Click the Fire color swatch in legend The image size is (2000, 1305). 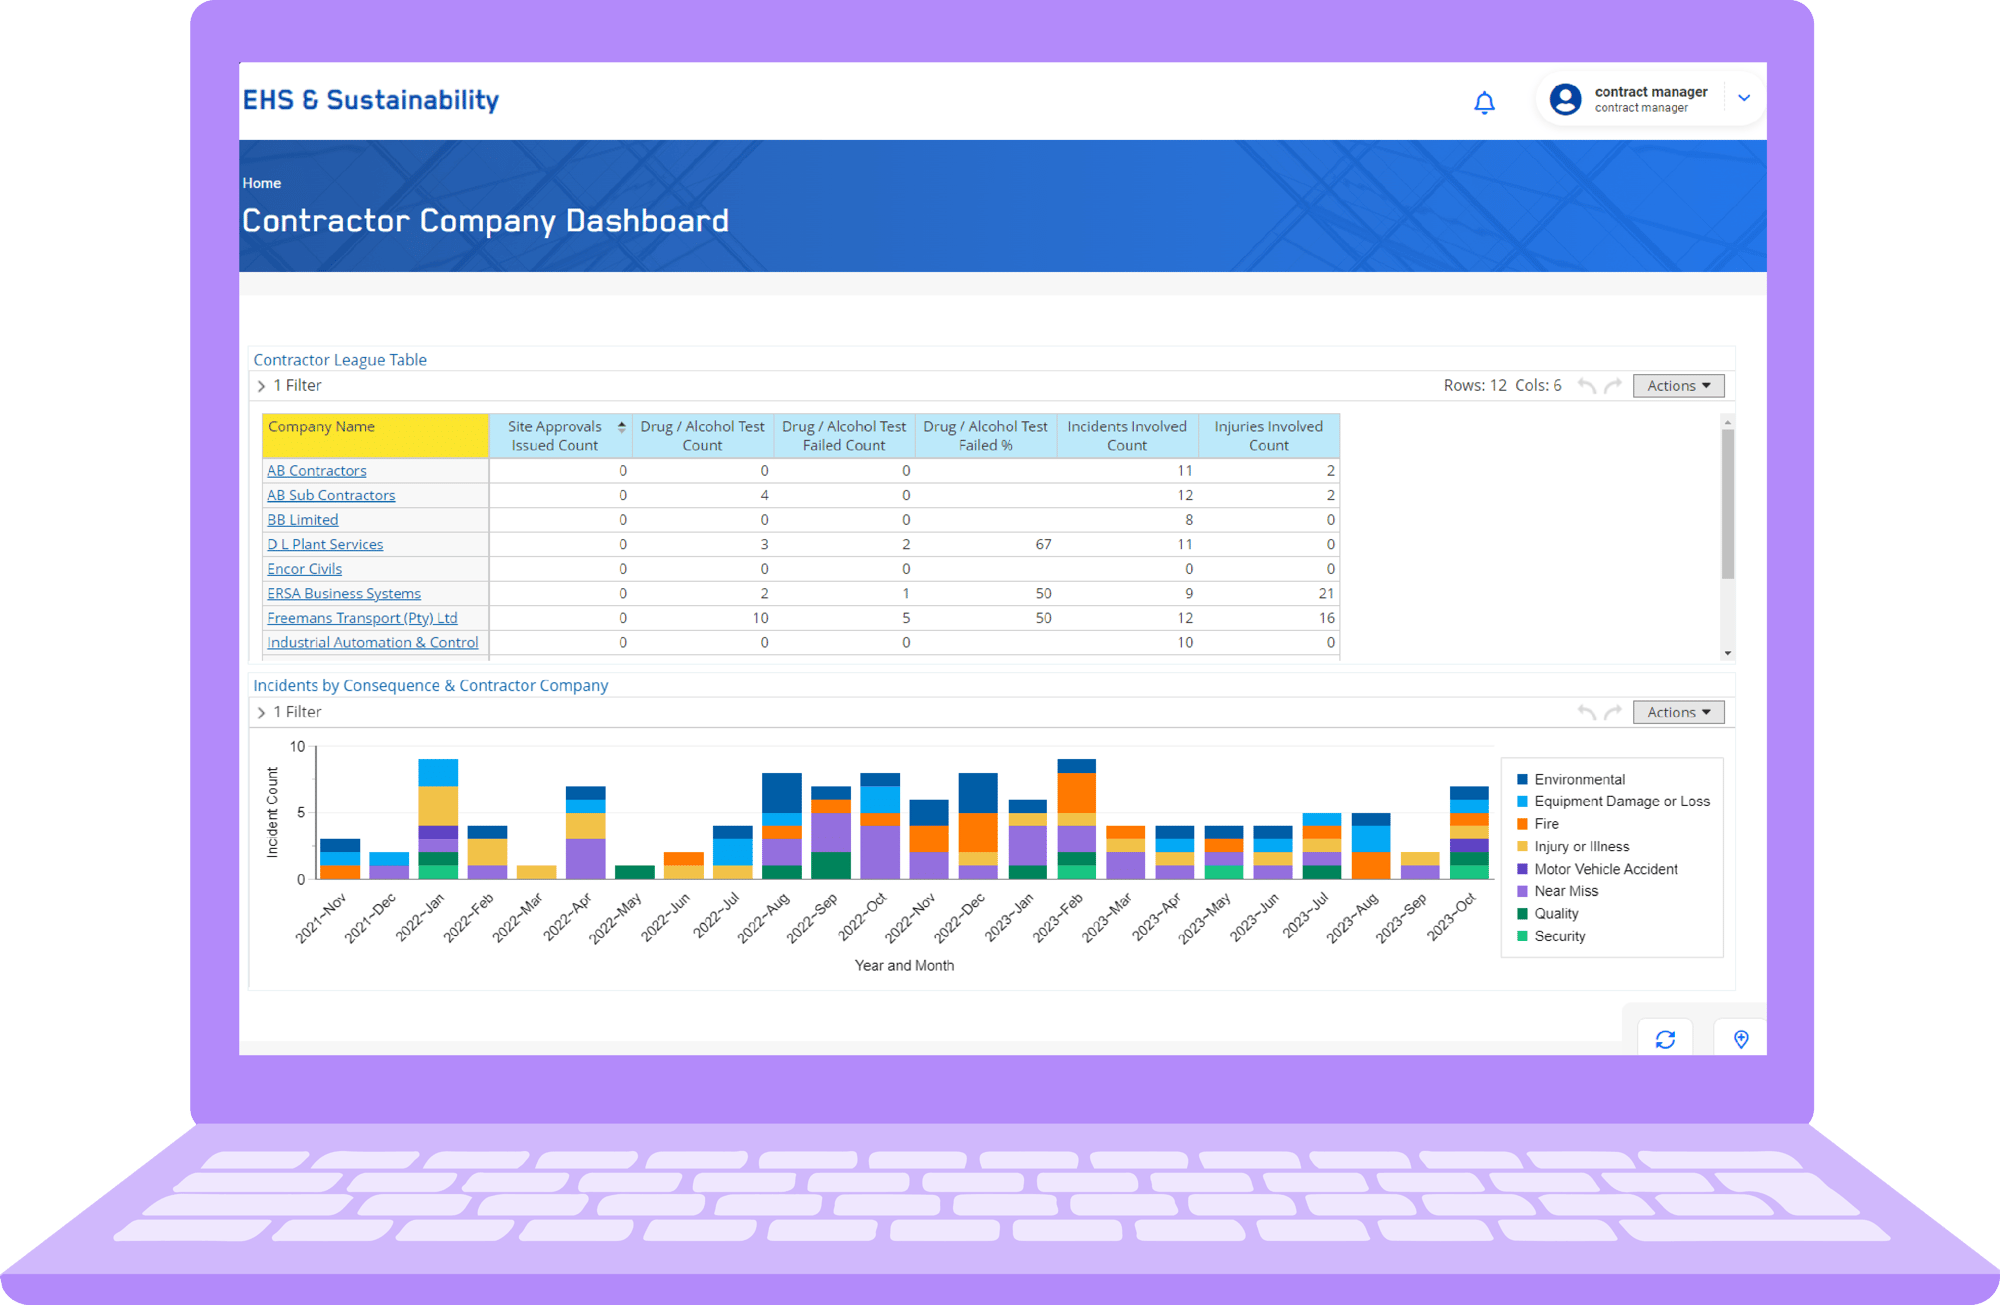point(1522,824)
